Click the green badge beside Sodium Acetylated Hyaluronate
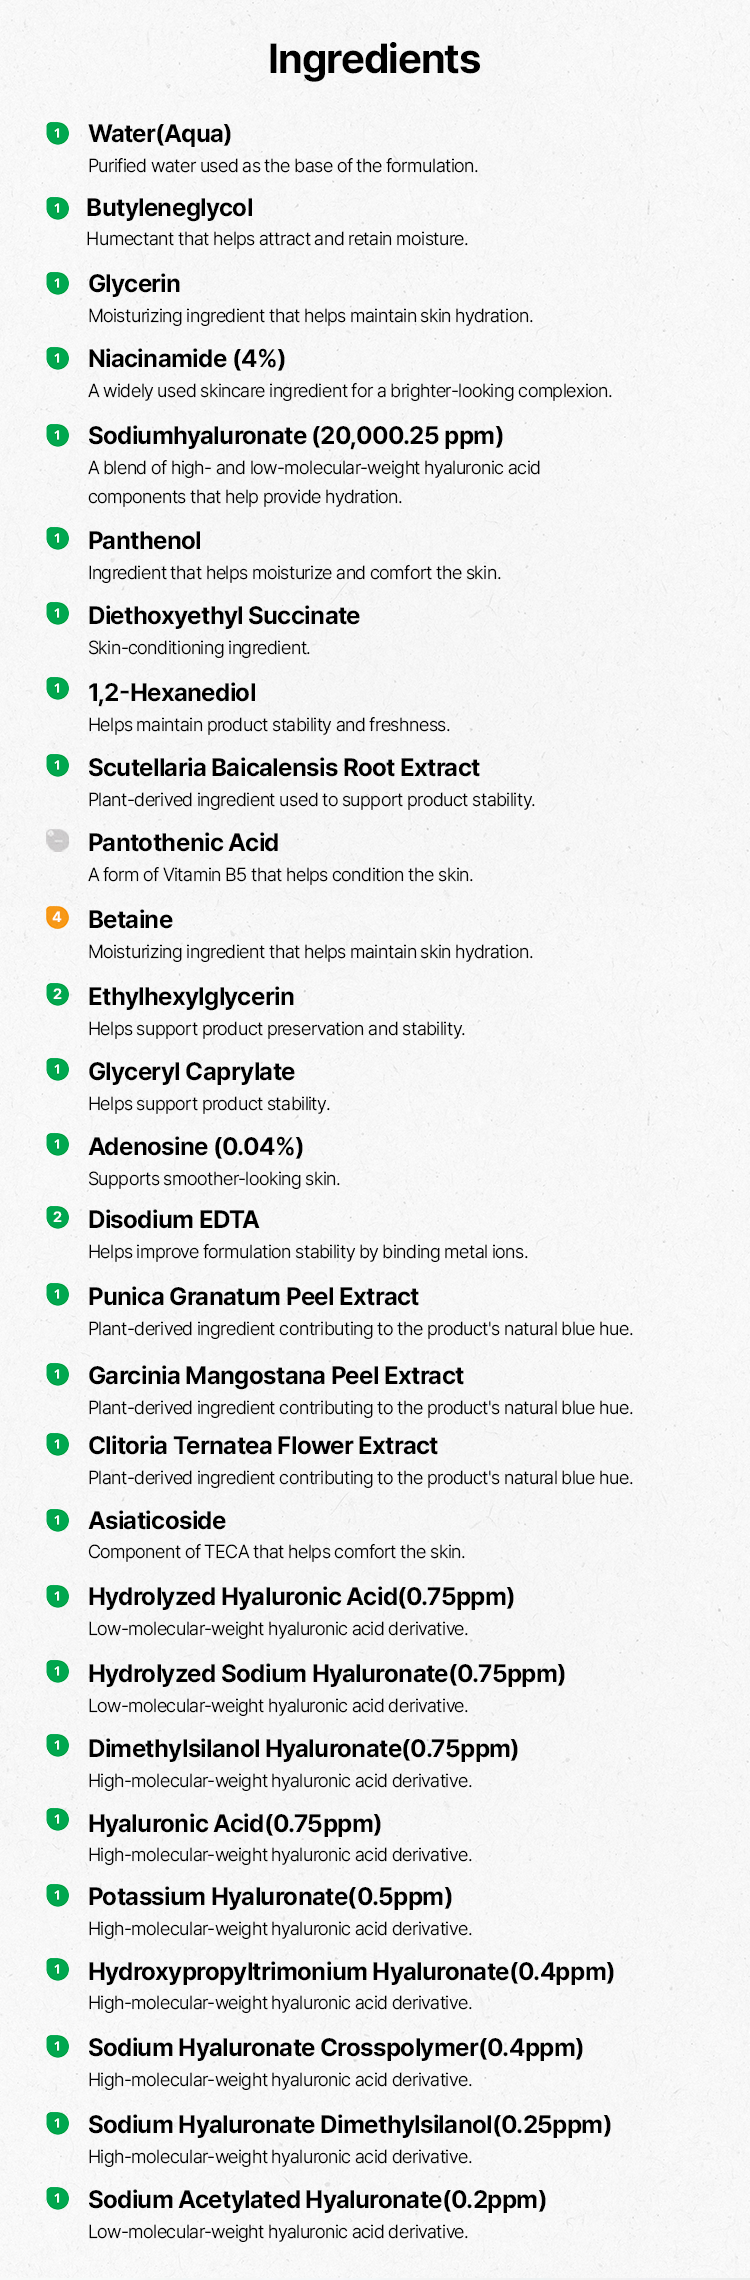Image resolution: width=750 pixels, height=2280 pixels. pos(58,2198)
